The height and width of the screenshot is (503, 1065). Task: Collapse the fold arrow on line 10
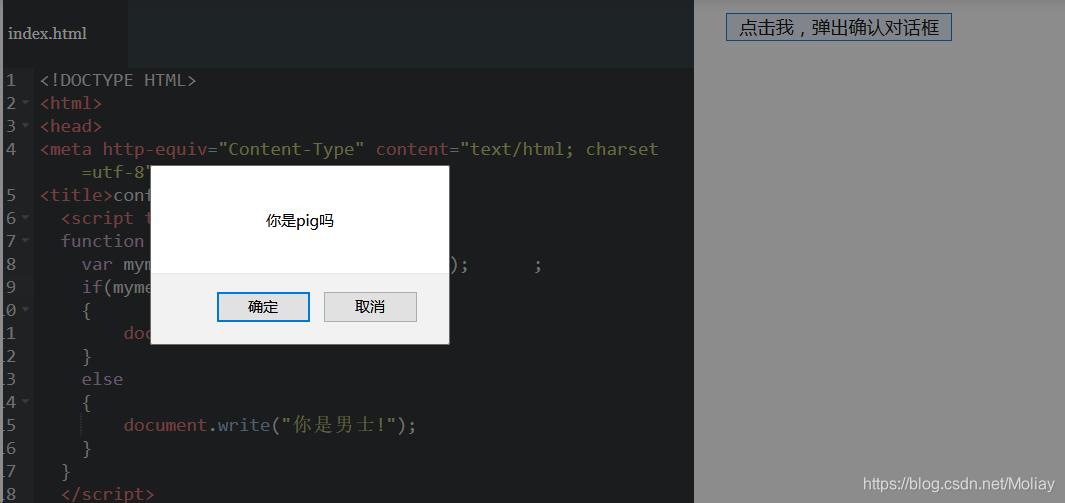(25, 310)
